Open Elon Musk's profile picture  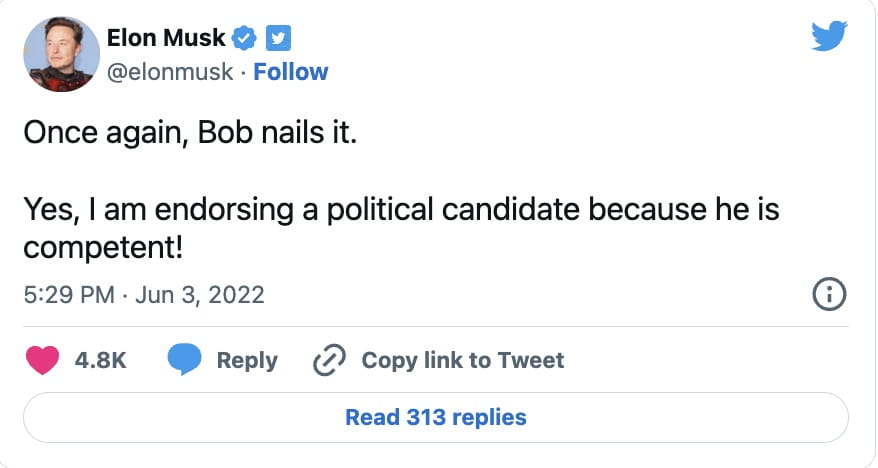click(59, 56)
